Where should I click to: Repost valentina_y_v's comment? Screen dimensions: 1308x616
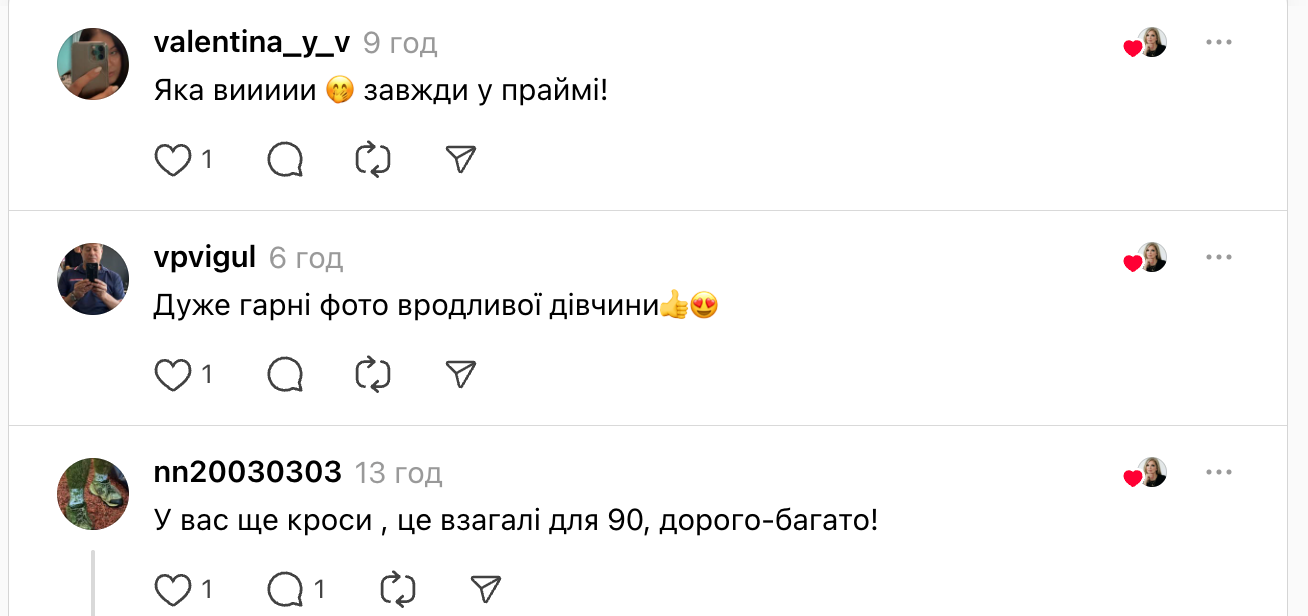[373, 160]
